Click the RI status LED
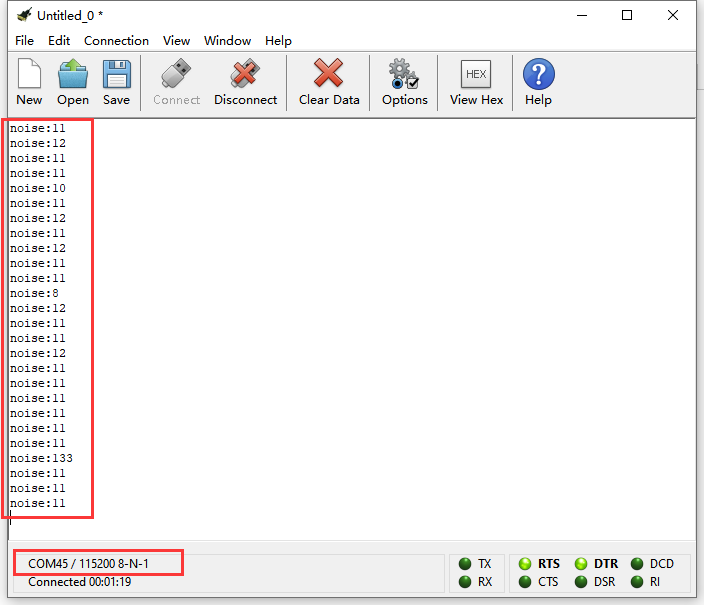 [637, 582]
